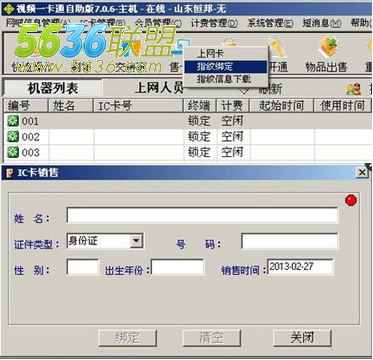Click 空闲 cell in row 002
Image resolution: width=373 pixels, height=360 pixels.
pos(232,137)
